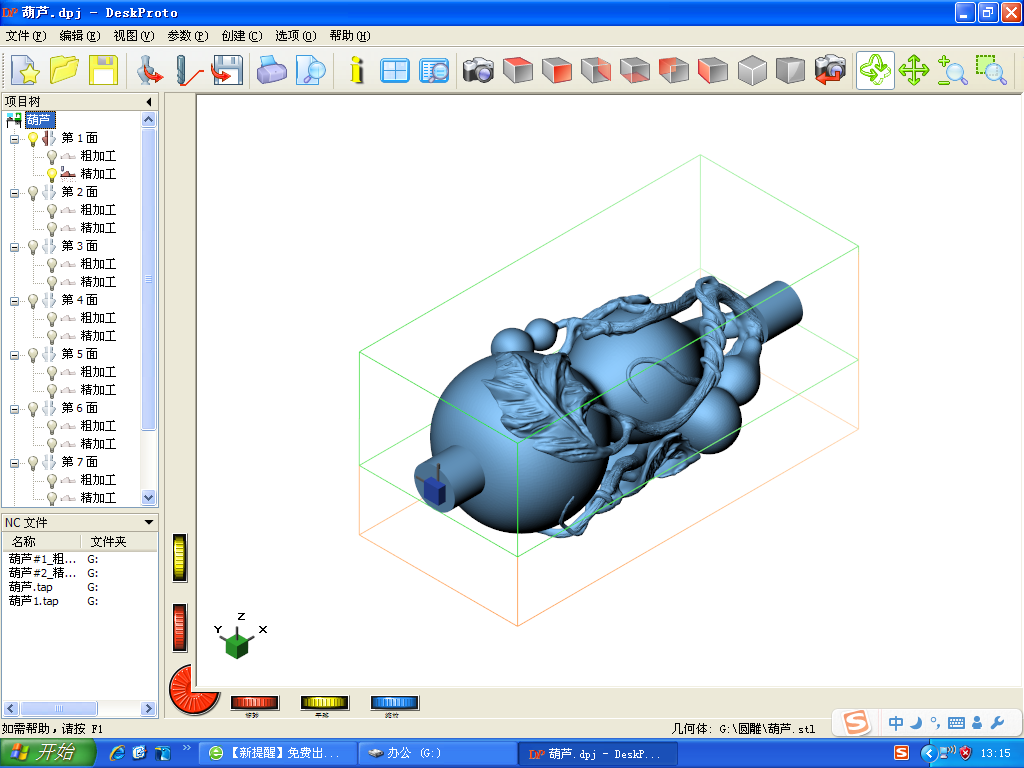
Task: Activate the green rotate view tool
Action: 875,70
